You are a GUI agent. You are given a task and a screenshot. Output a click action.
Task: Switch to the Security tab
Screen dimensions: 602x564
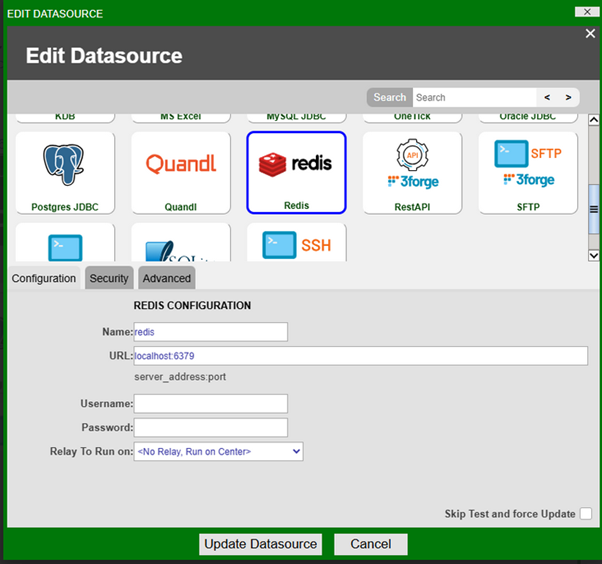point(108,279)
